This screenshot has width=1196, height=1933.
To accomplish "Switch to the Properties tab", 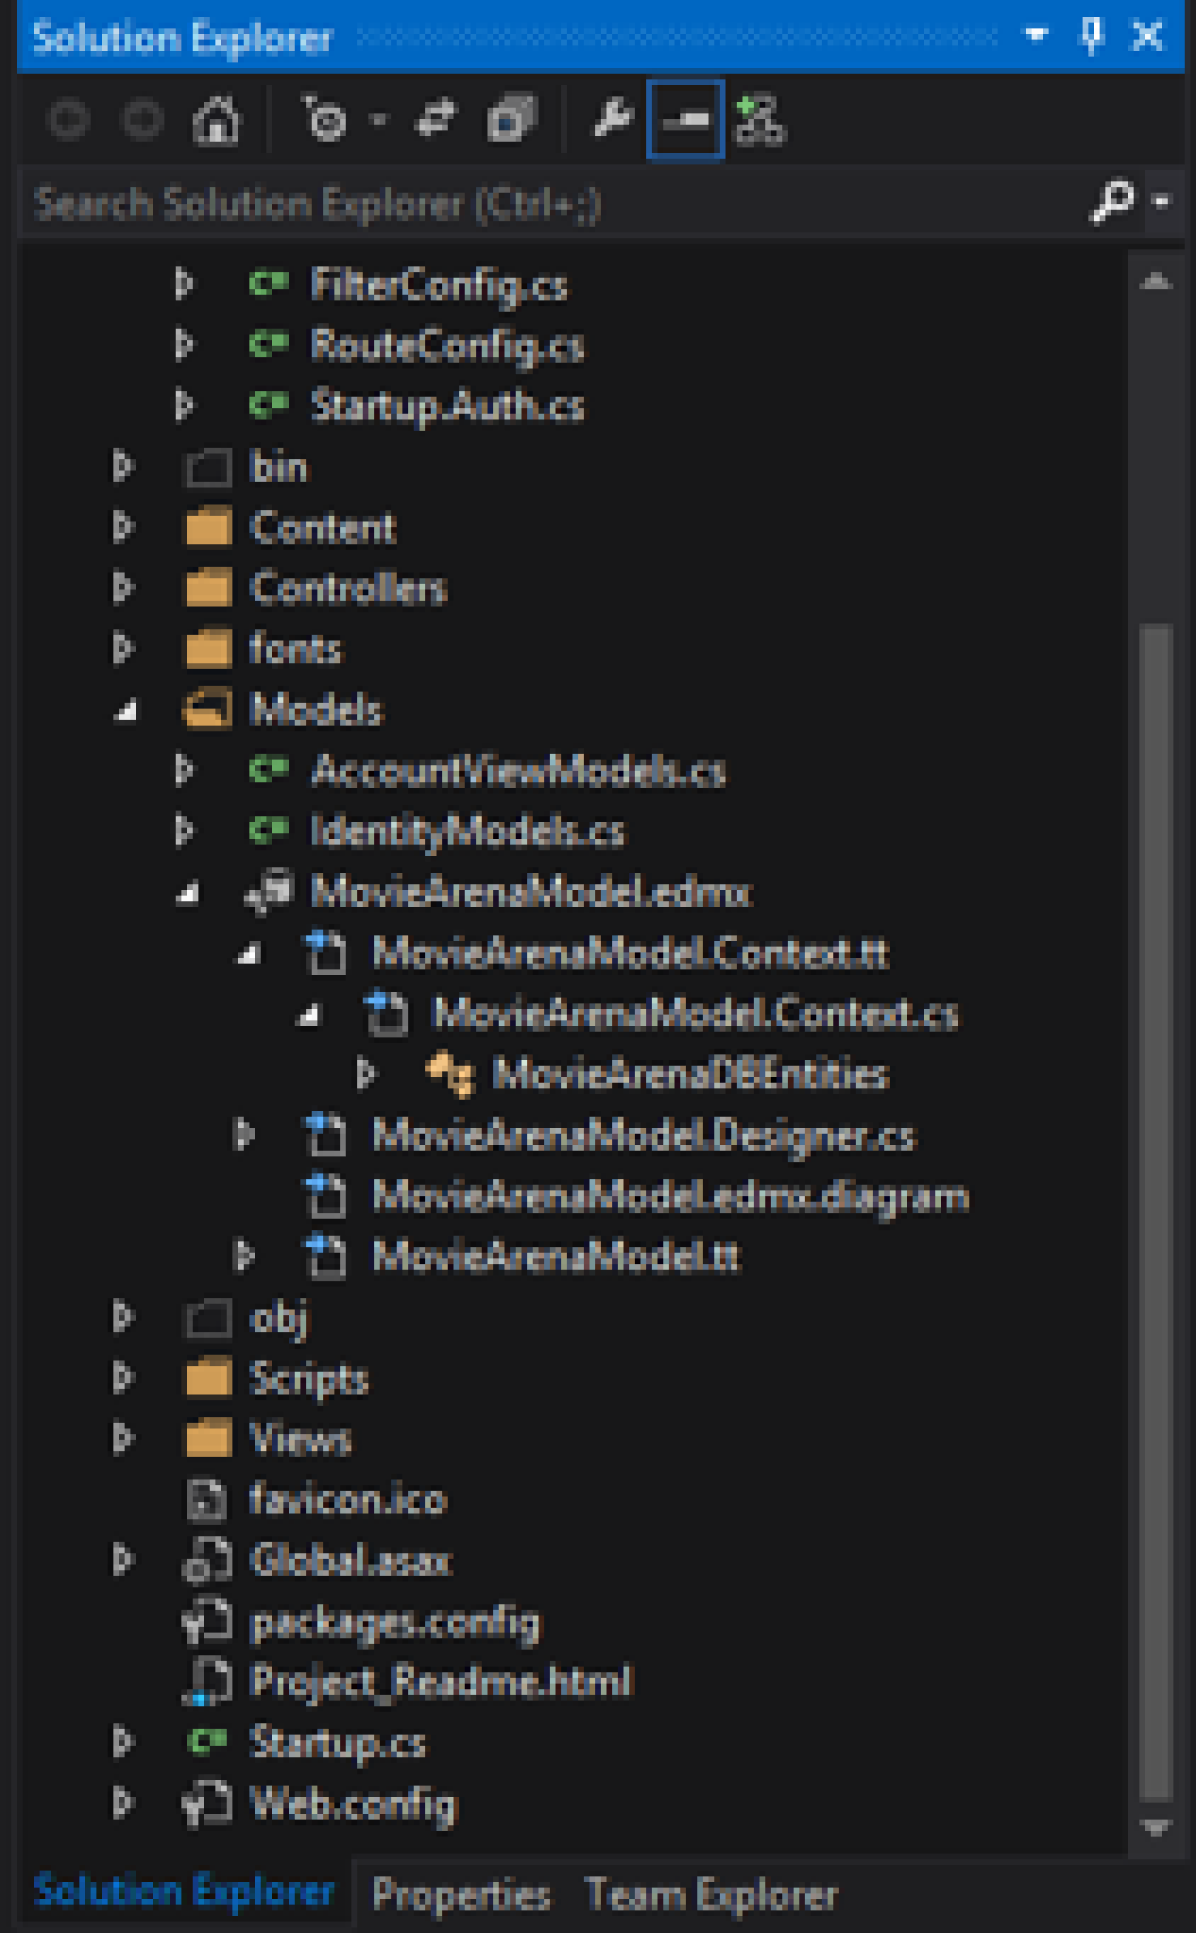I will click(x=461, y=1894).
